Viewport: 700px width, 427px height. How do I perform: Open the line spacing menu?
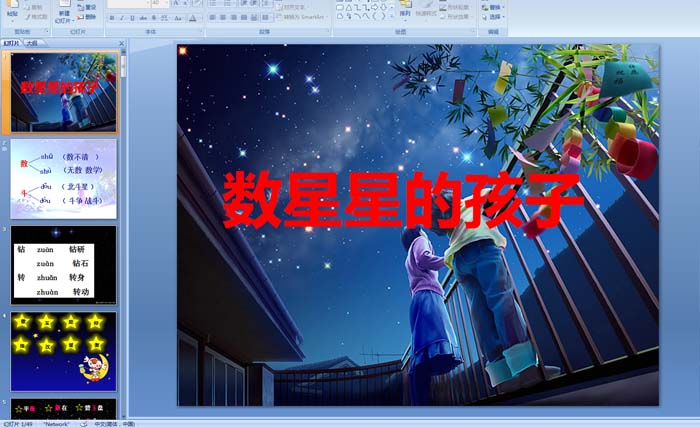pyautogui.click(x=266, y=3)
